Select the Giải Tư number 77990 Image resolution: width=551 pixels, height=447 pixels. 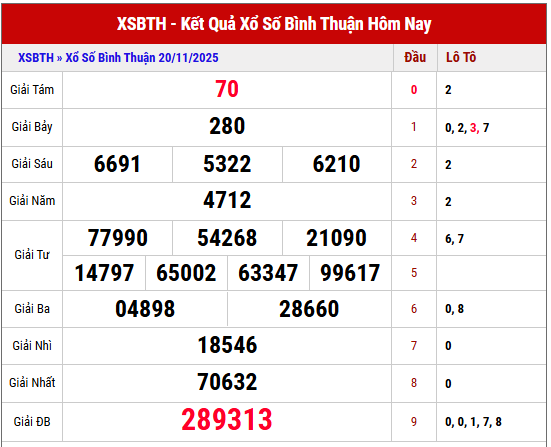(x=117, y=238)
